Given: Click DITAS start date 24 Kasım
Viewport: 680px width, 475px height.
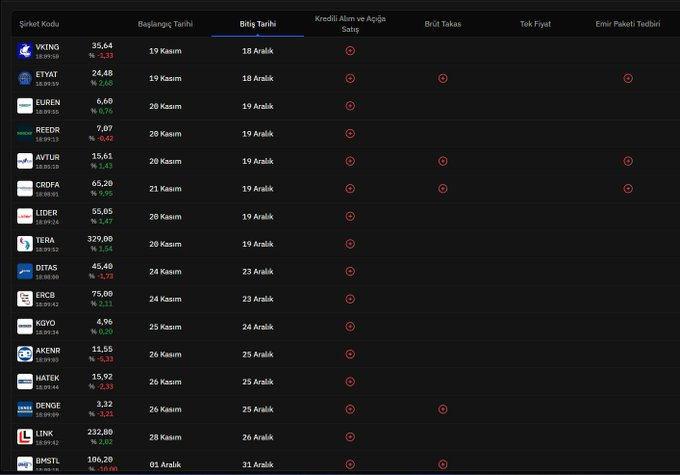Looking at the screenshot, I should [165, 272].
